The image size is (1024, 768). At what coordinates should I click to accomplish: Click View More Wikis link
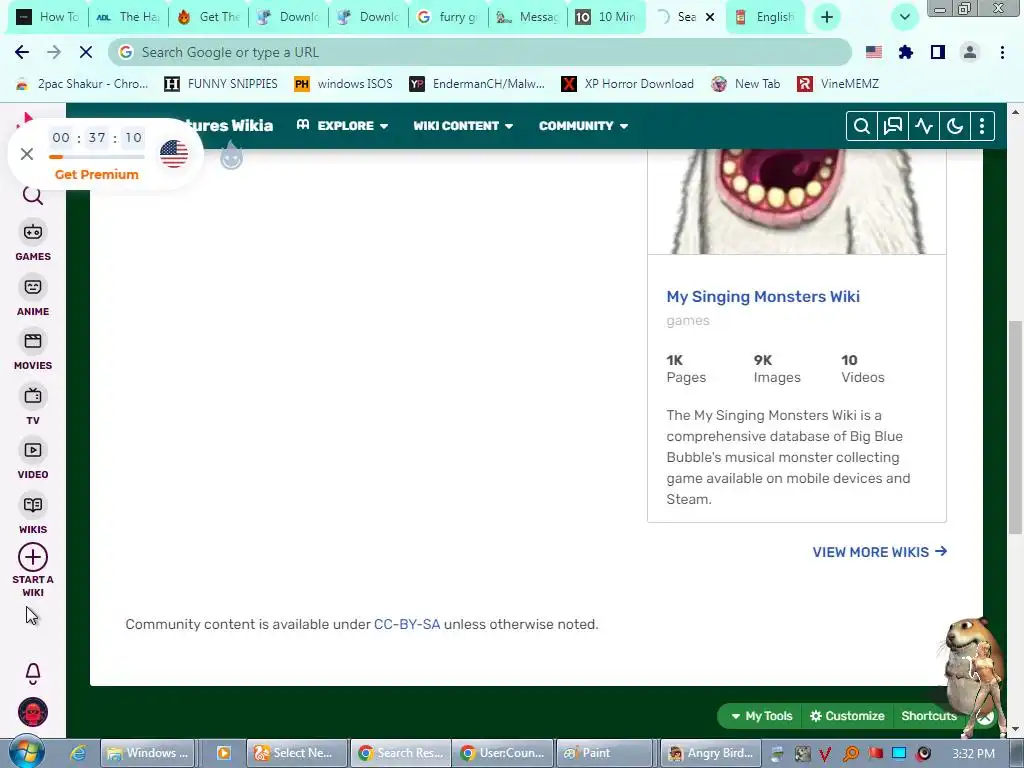(880, 552)
